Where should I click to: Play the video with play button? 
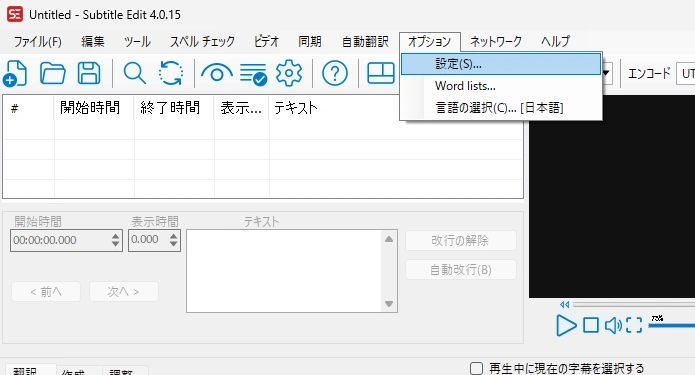click(x=566, y=325)
